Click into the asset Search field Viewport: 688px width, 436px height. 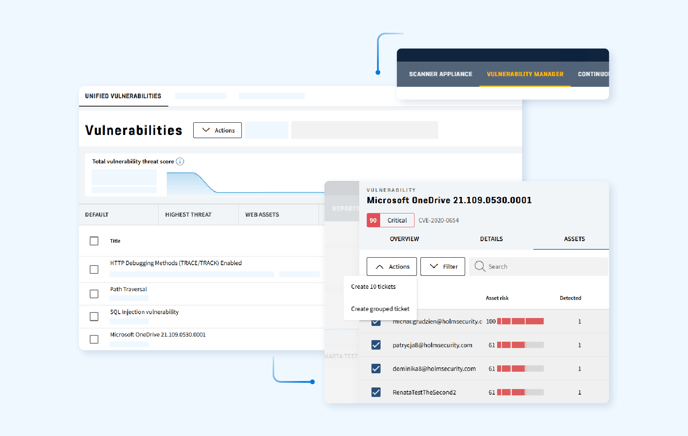click(x=538, y=266)
